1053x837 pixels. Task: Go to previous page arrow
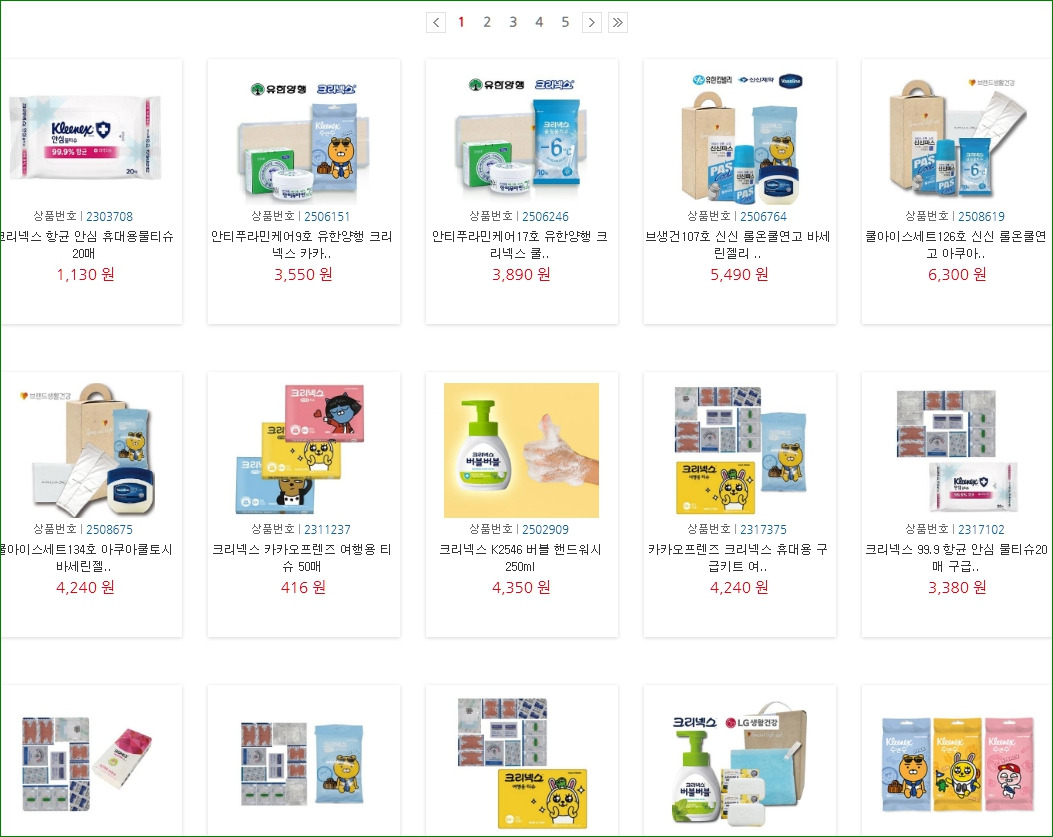436,22
